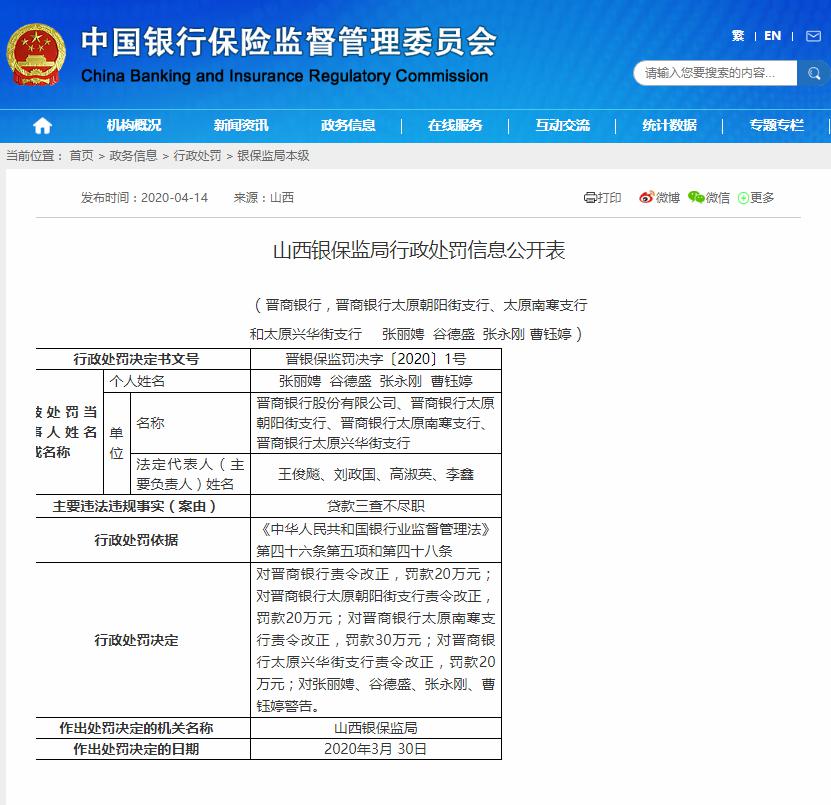The image size is (831, 805).
Task: Click the green plus 更多 icon
Action: click(x=743, y=198)
